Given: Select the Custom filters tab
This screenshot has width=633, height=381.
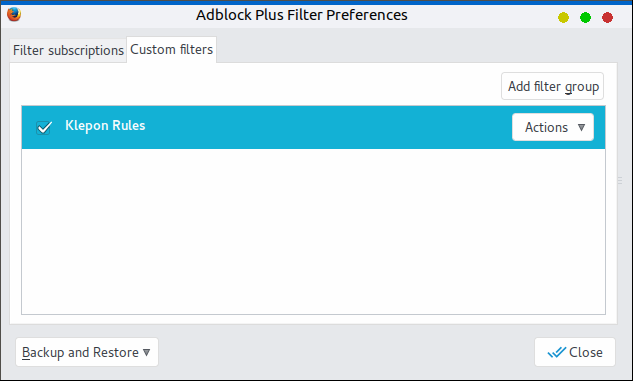Looking at the screenshot, I should click(x=172, y=50).
